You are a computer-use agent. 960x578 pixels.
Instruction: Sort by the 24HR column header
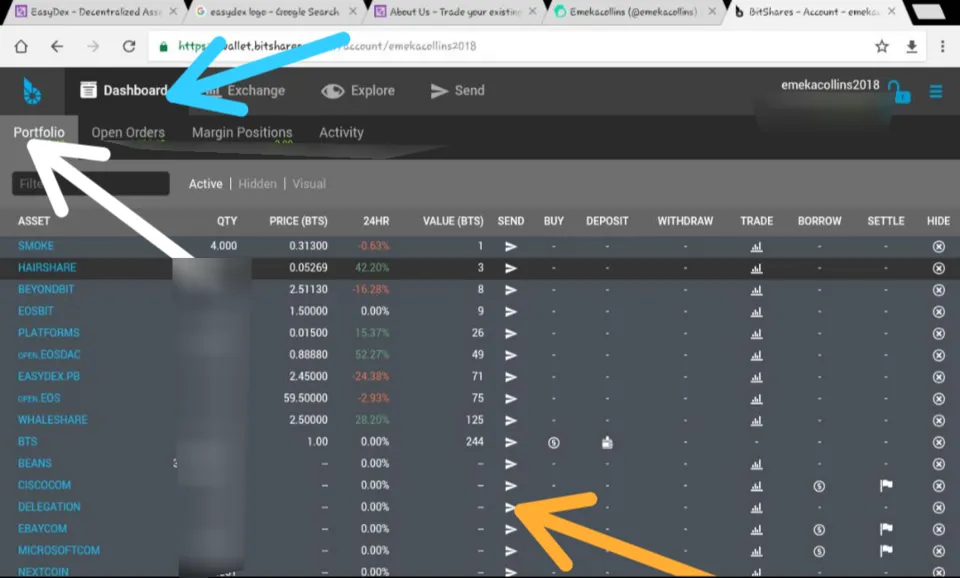[x=376, y=221]
